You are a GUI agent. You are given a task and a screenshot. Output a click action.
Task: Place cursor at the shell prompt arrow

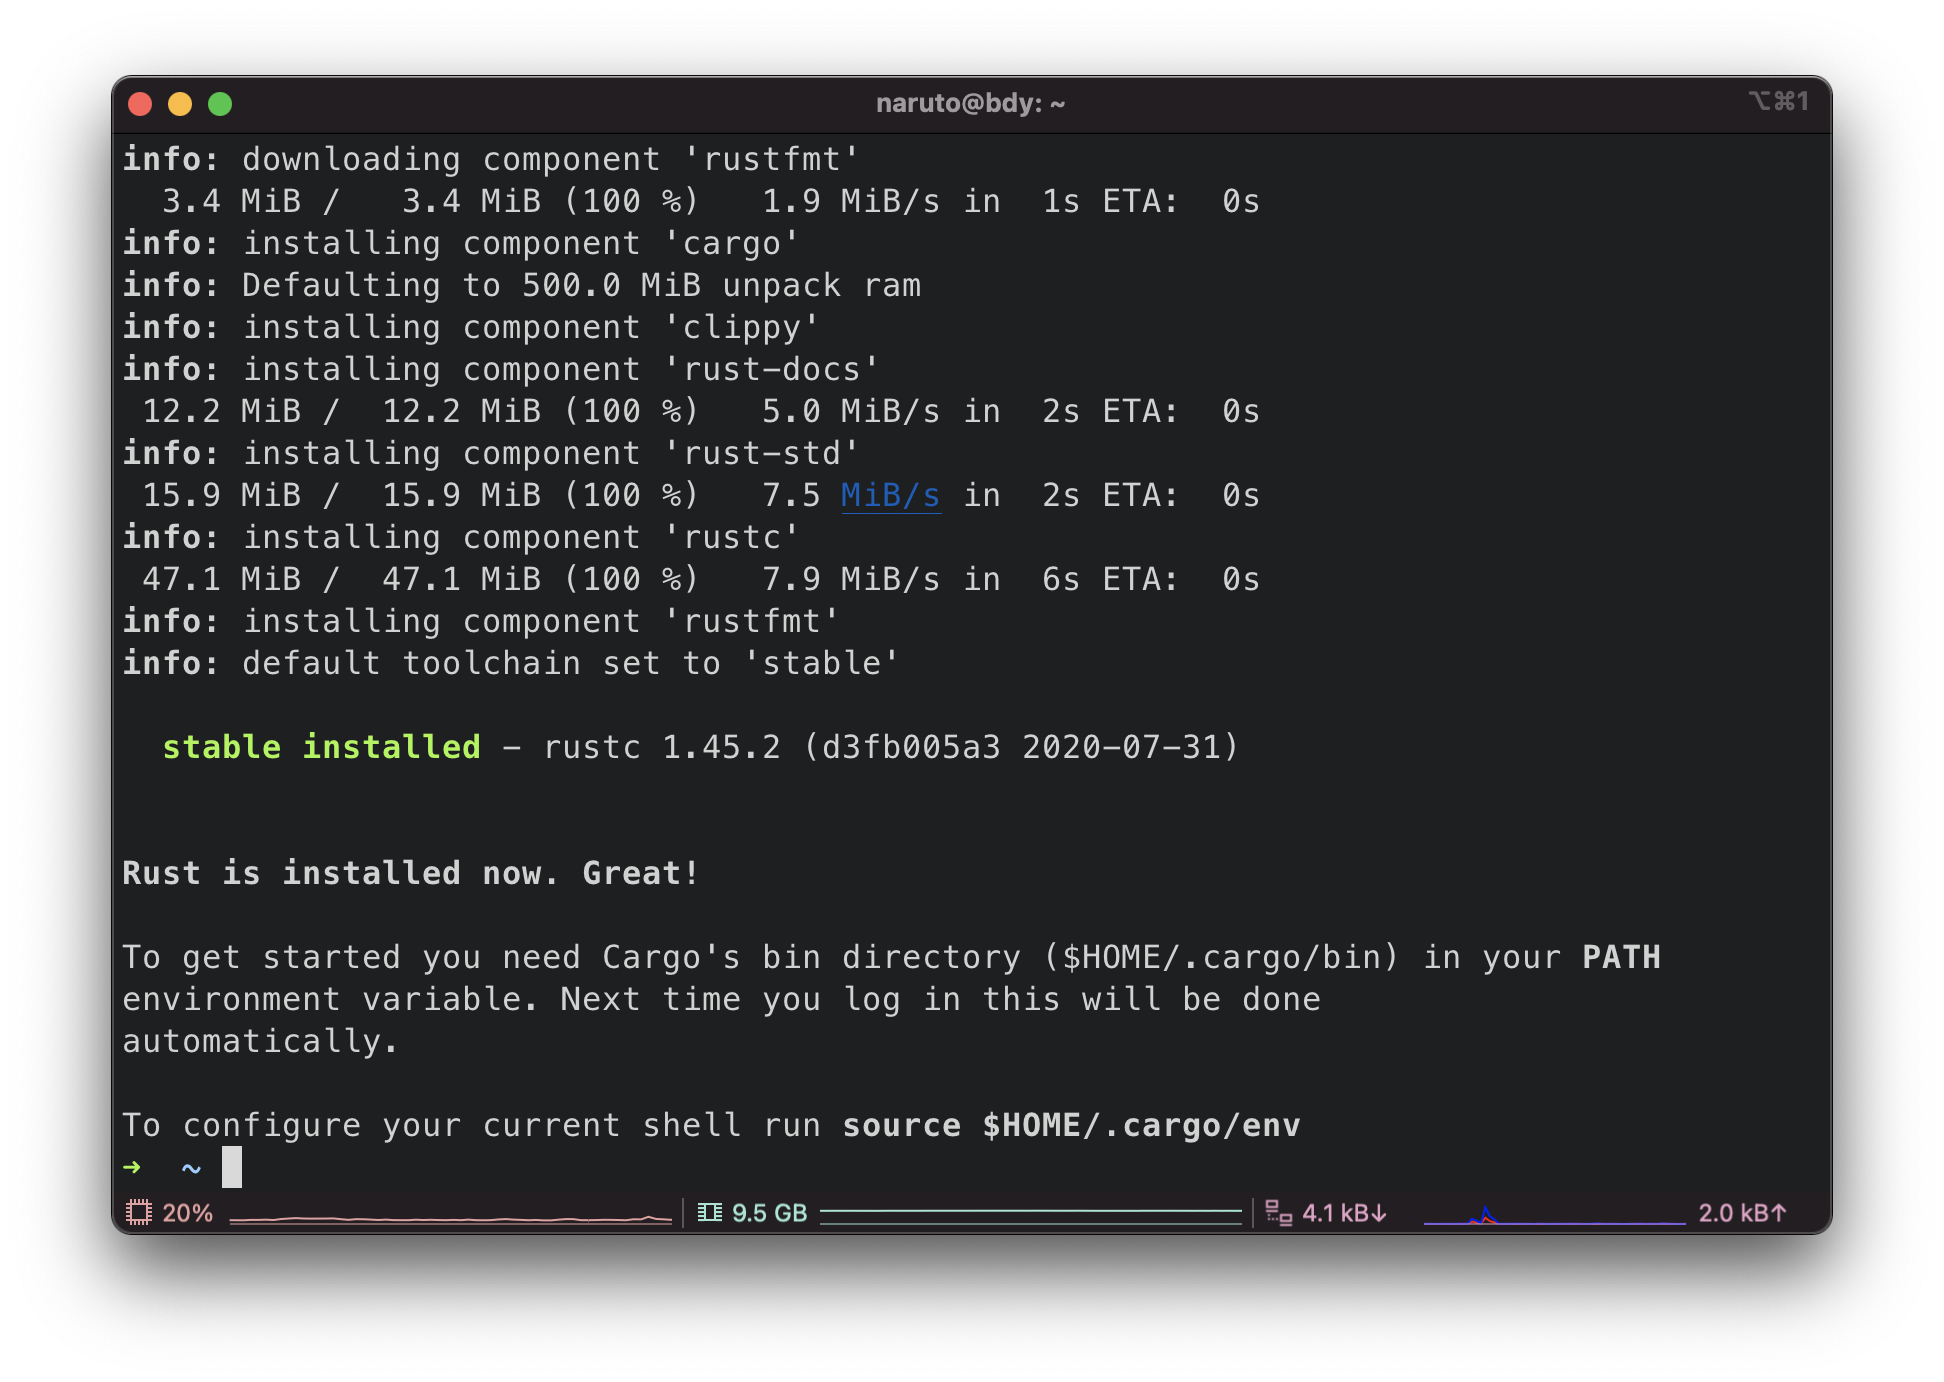(x=133, y=1167)
